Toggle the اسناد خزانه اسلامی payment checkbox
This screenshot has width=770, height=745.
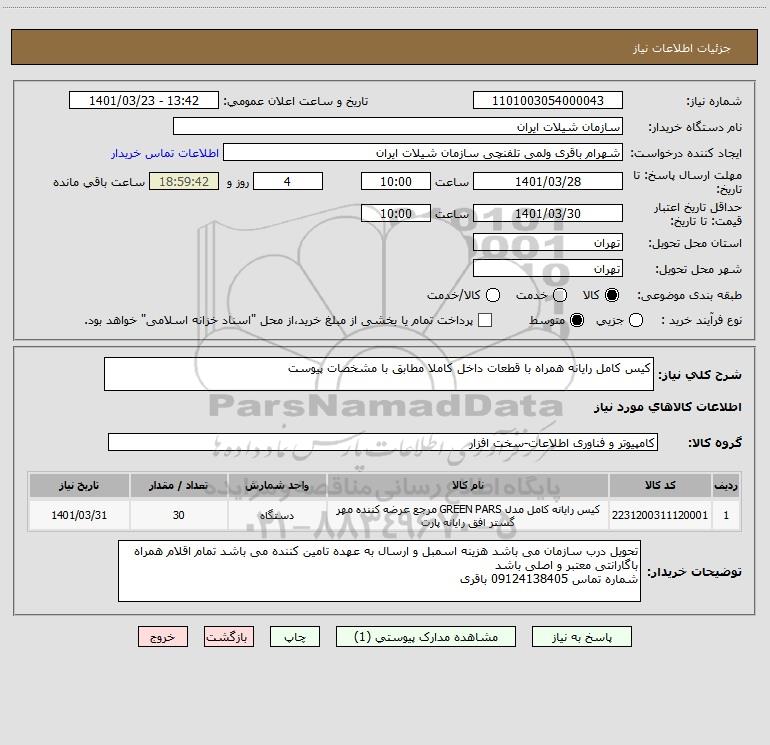click(485, 320)
